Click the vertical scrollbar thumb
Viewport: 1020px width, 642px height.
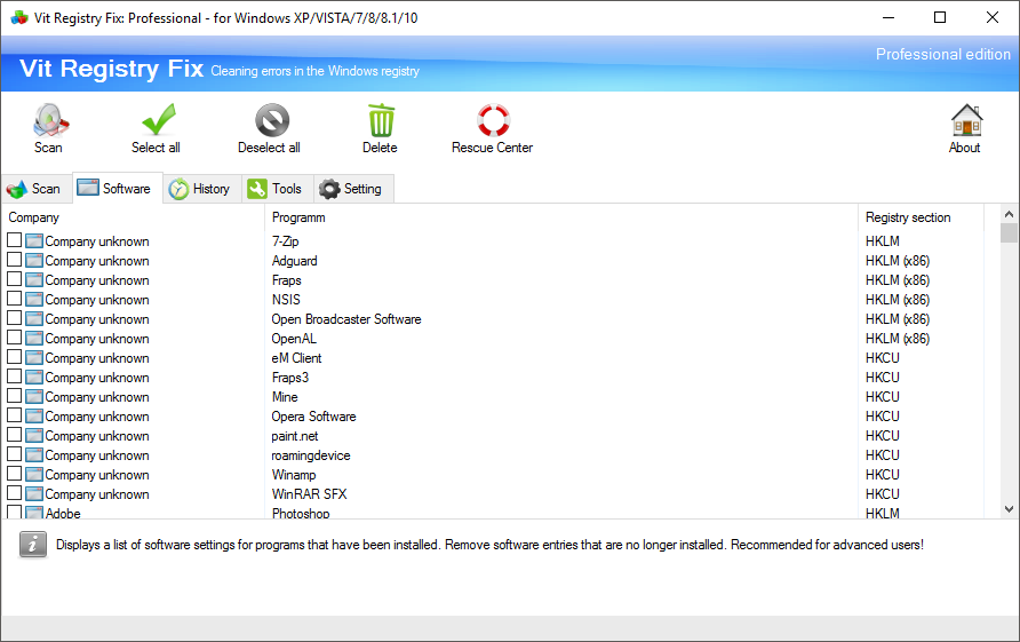pyautogui.click(x=1009, y=233)
